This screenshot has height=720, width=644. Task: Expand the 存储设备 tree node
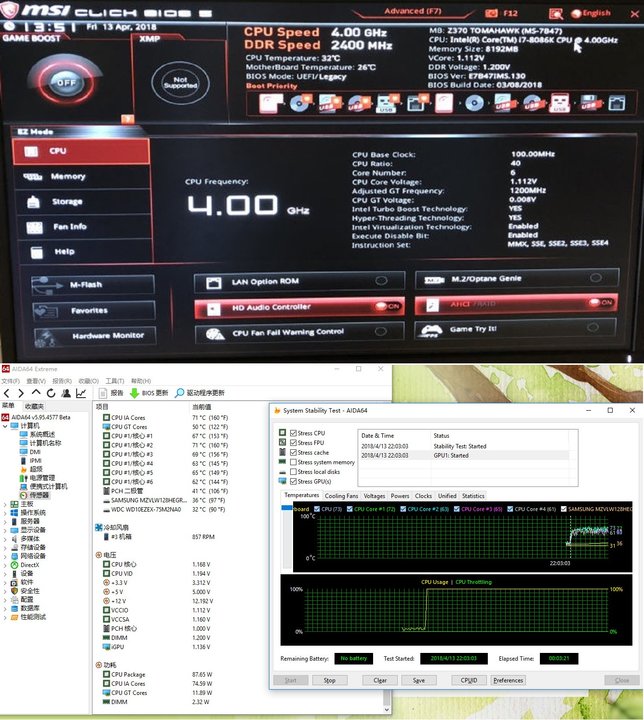[5, 548]
